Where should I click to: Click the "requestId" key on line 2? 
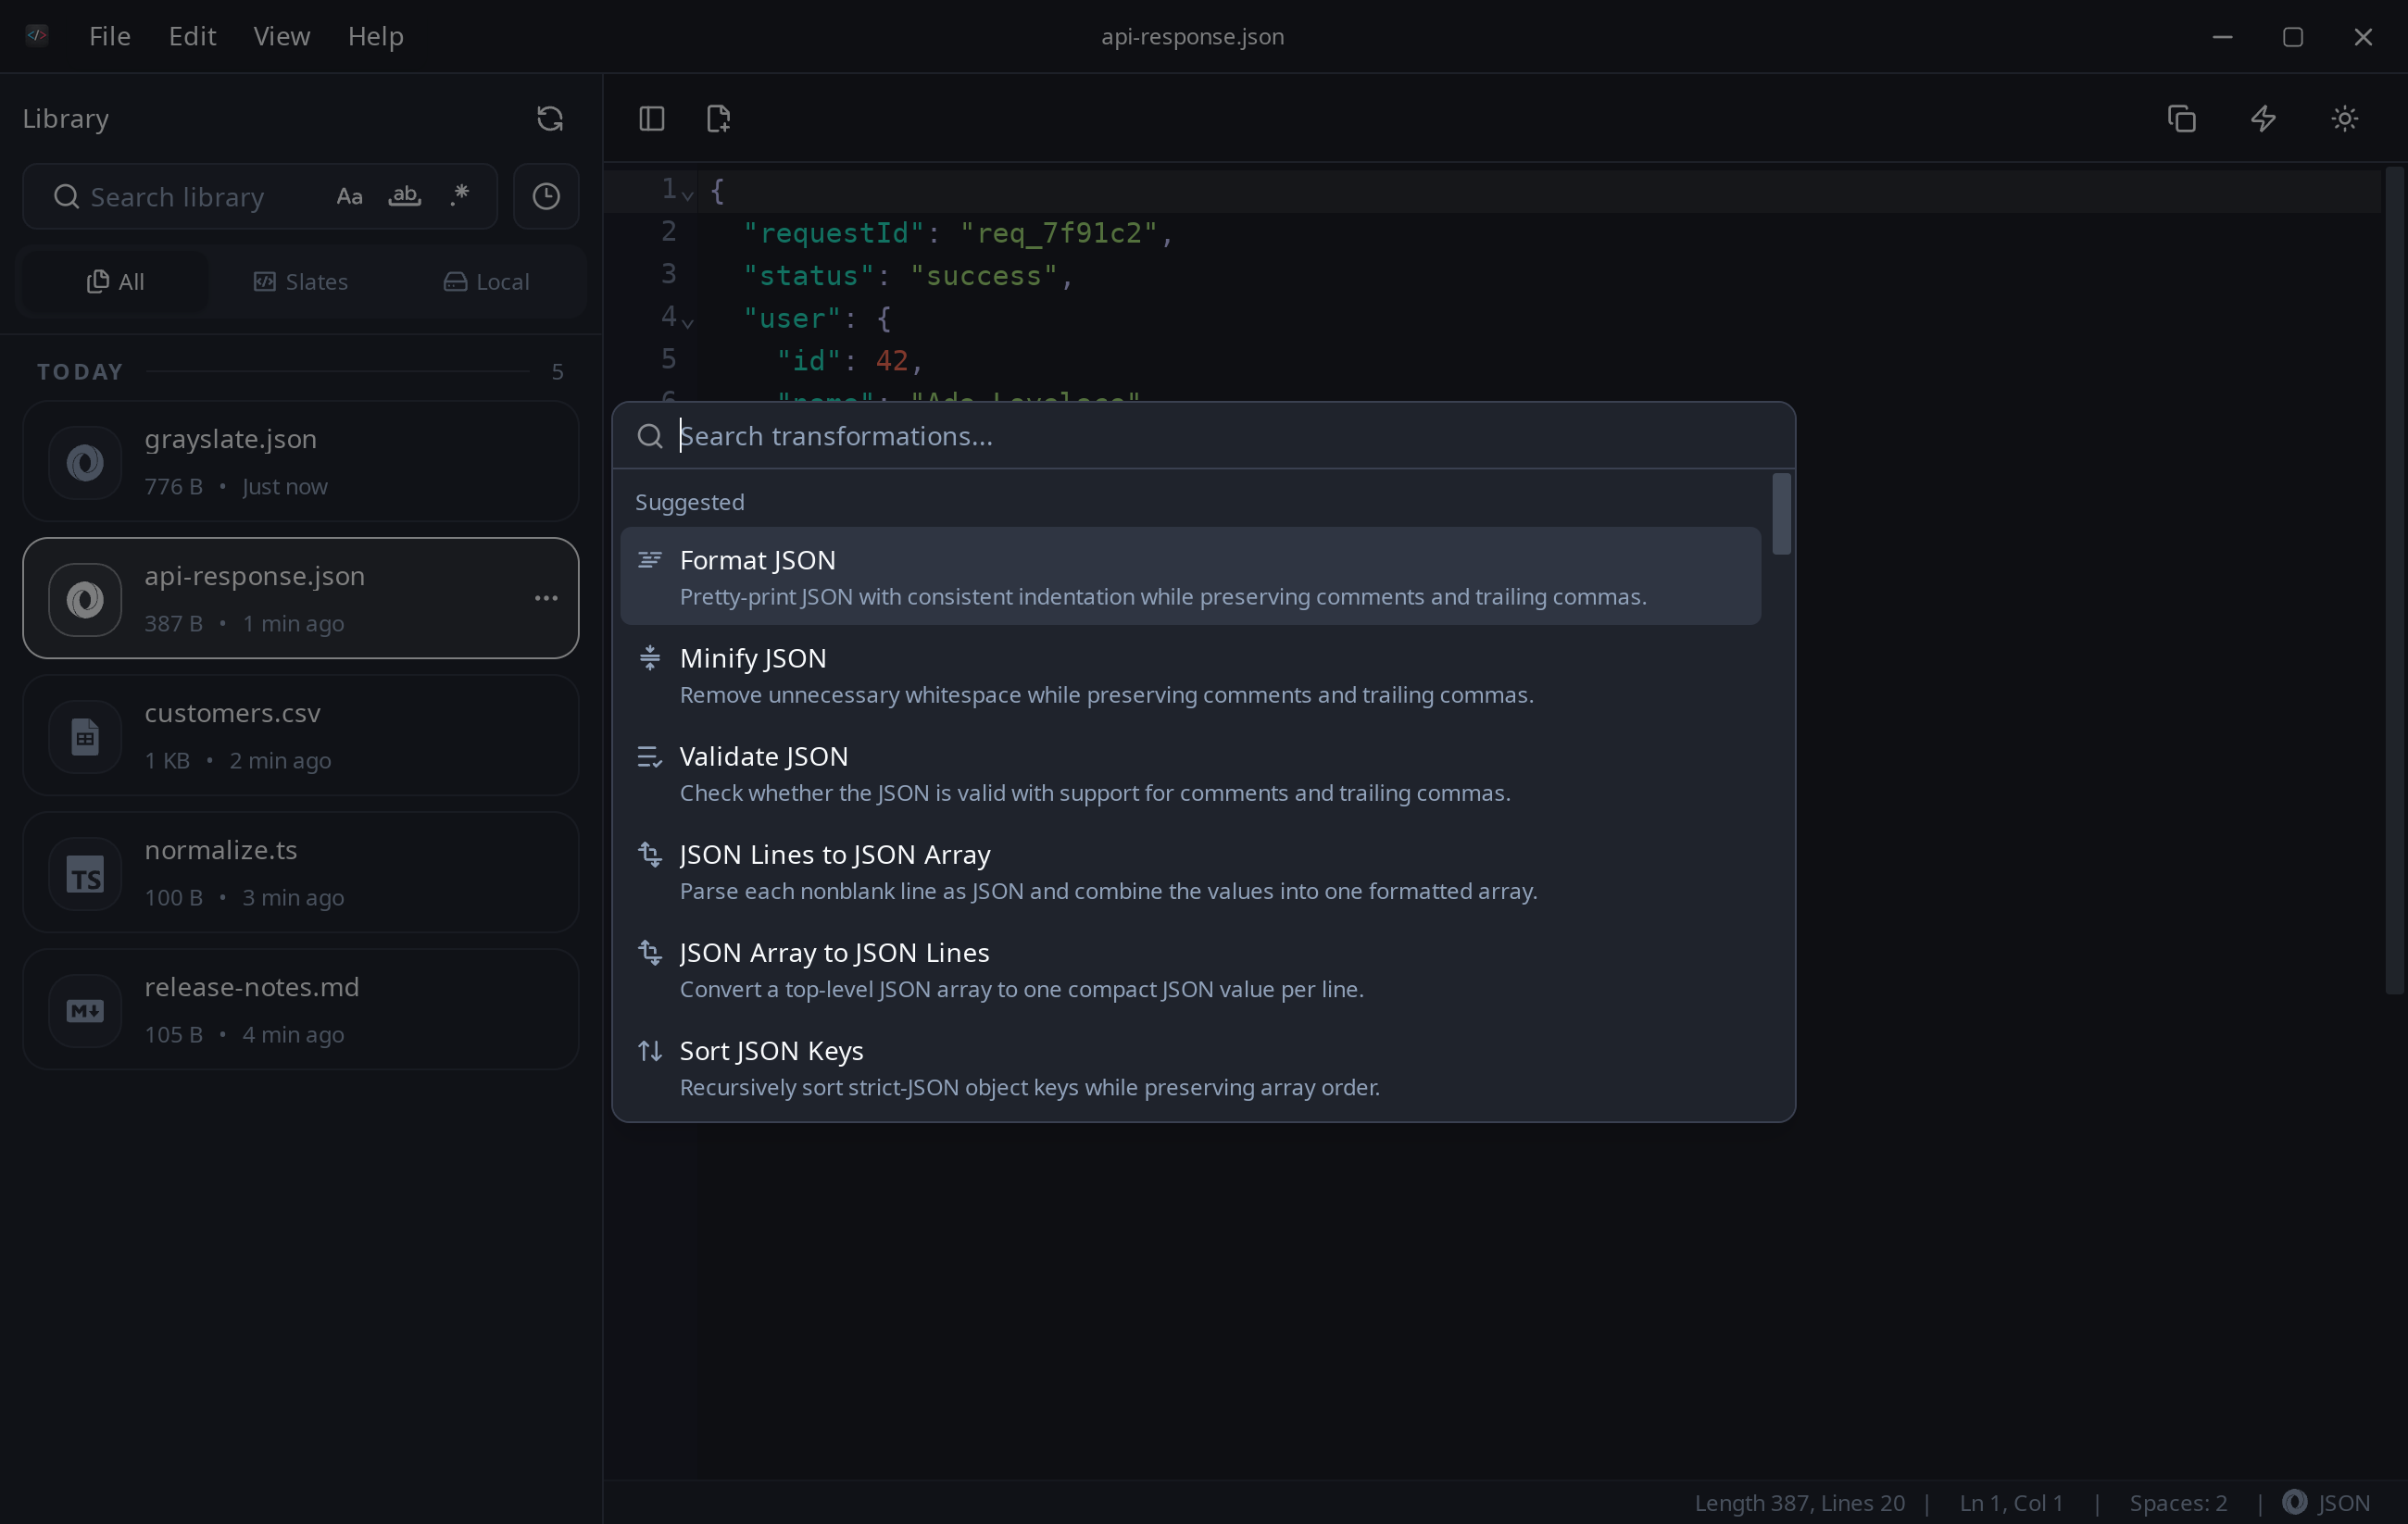coord(834,233)
